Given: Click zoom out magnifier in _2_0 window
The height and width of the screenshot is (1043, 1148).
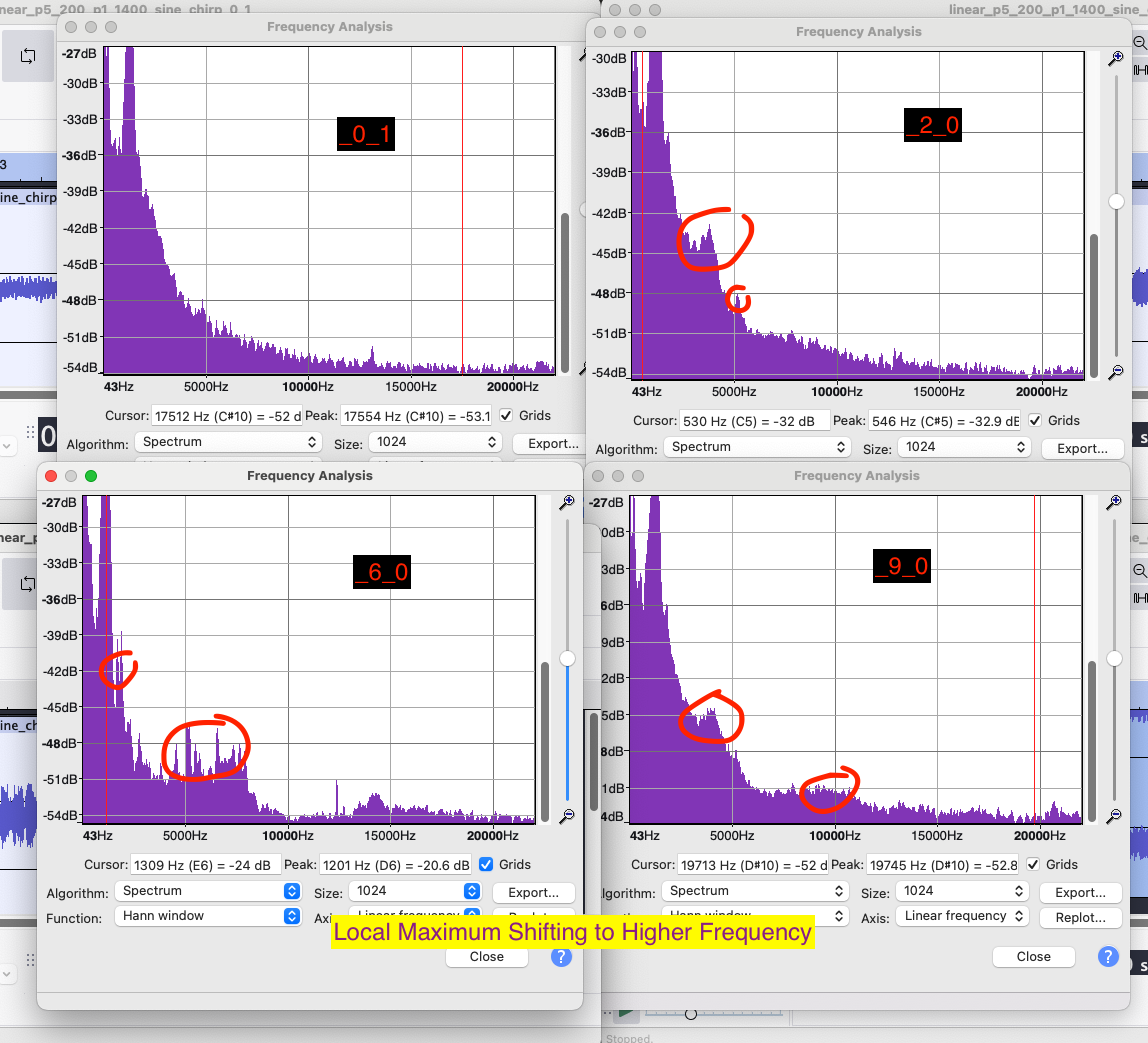Looking at the screenshot, I should point(1116,371).
